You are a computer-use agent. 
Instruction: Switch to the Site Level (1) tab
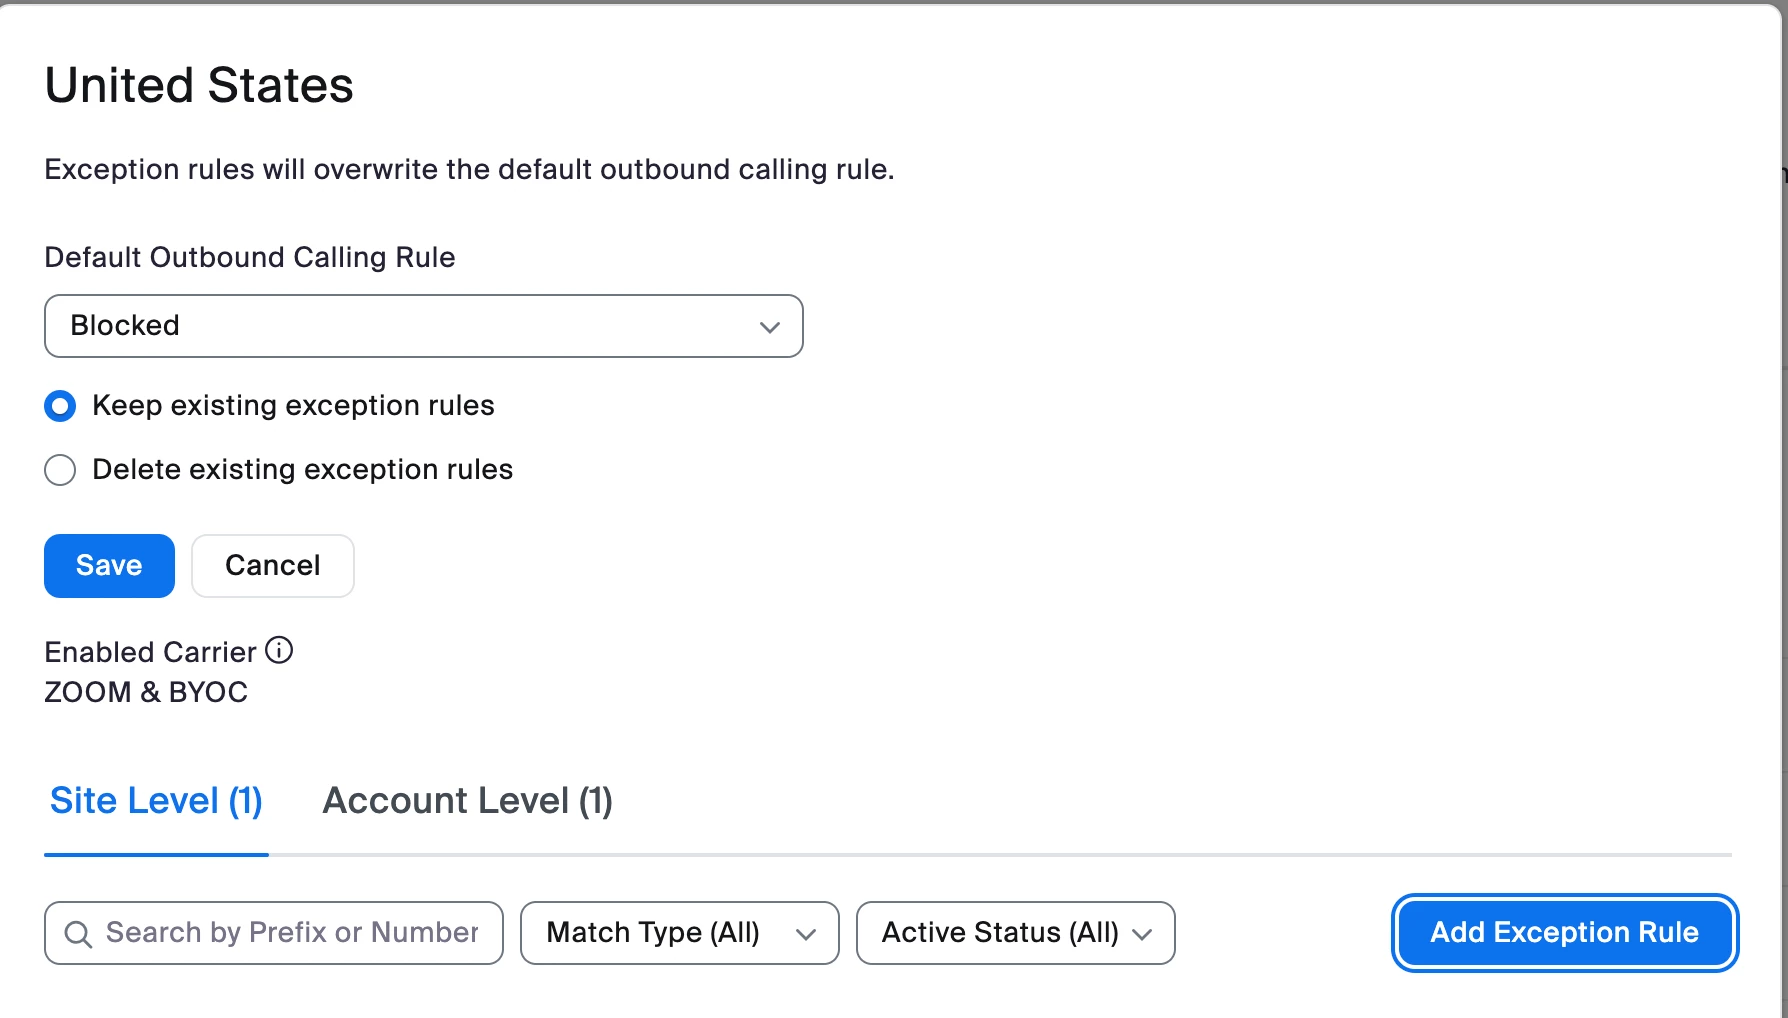[x=156, y=801]
